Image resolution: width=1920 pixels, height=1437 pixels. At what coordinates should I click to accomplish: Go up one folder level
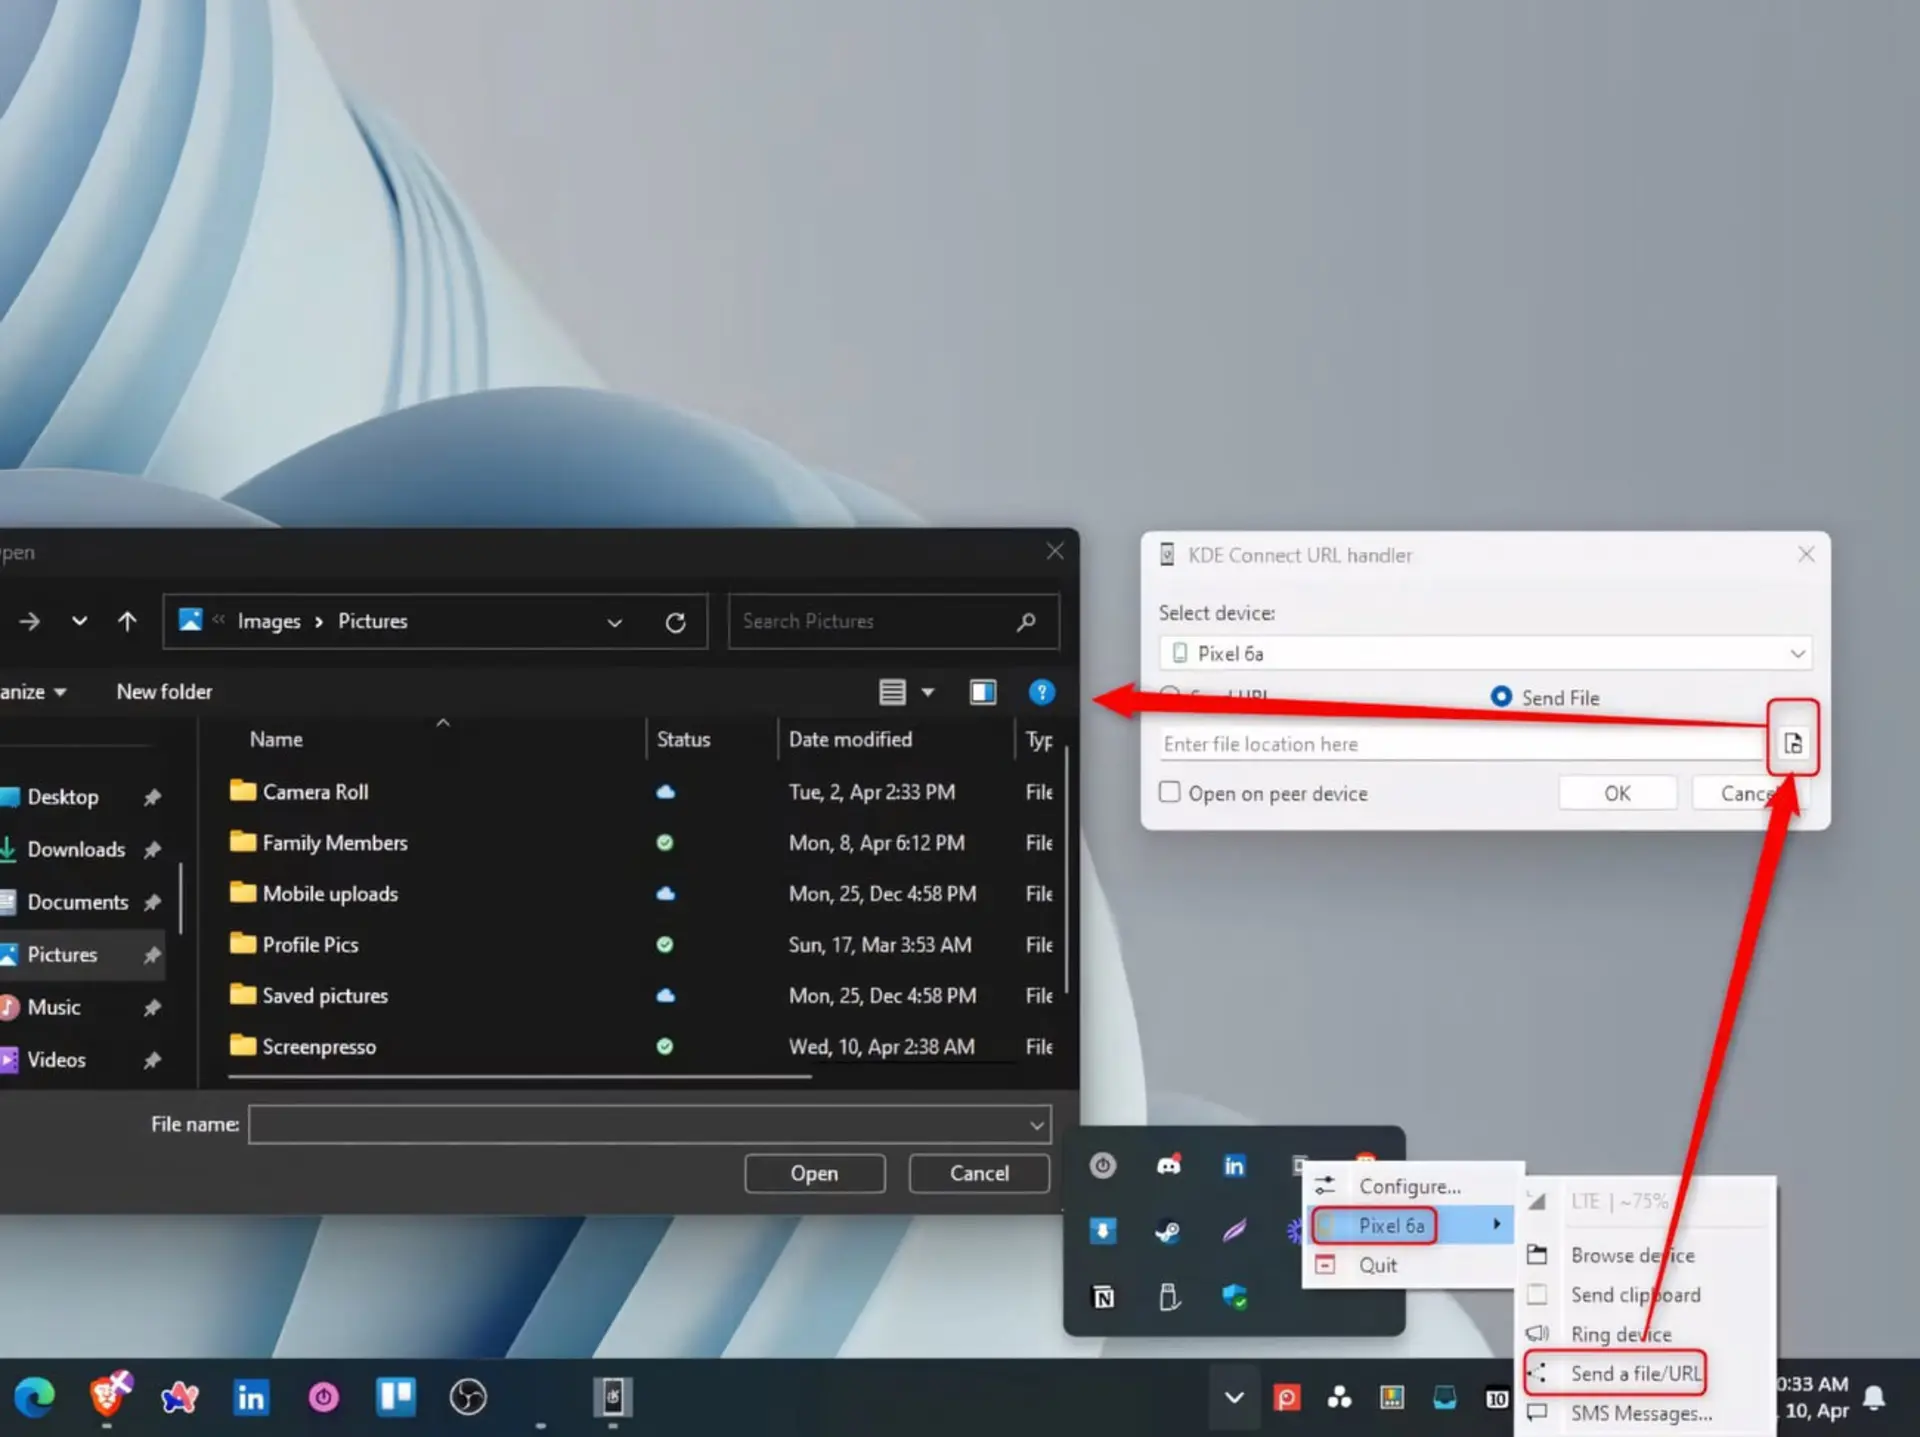127,621
